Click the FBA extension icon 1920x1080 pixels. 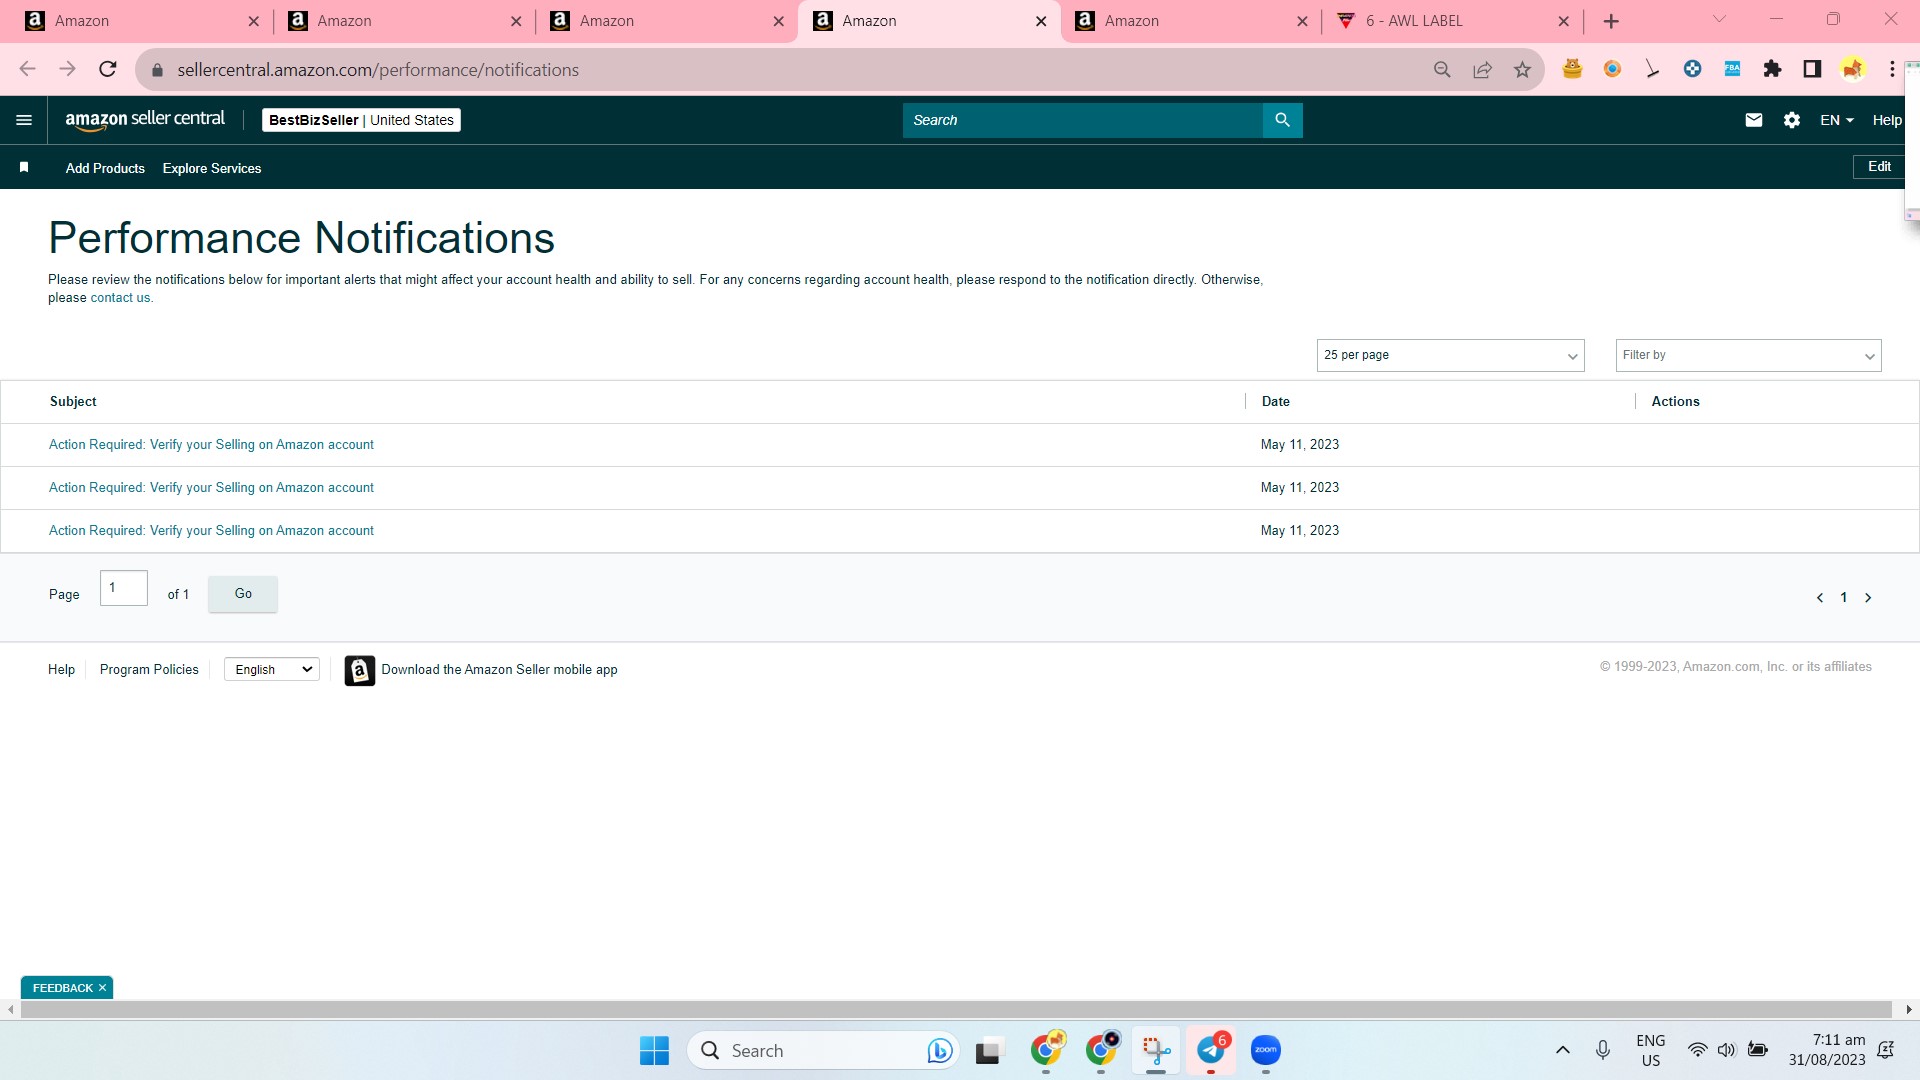coord(1732,69)
